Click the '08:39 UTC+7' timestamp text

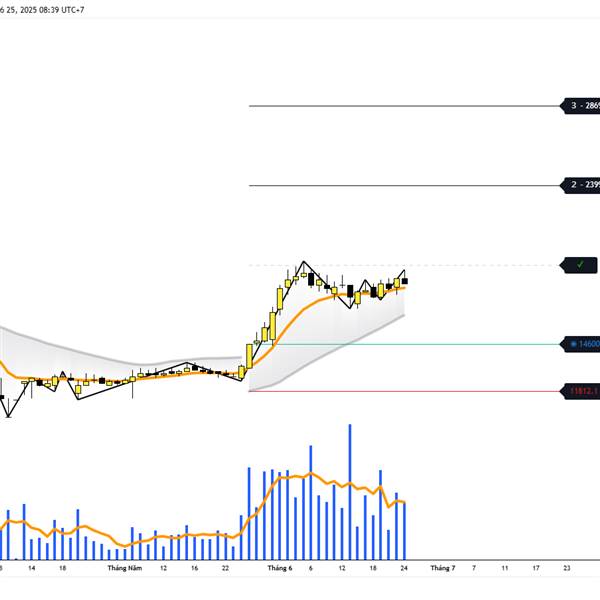62,10
